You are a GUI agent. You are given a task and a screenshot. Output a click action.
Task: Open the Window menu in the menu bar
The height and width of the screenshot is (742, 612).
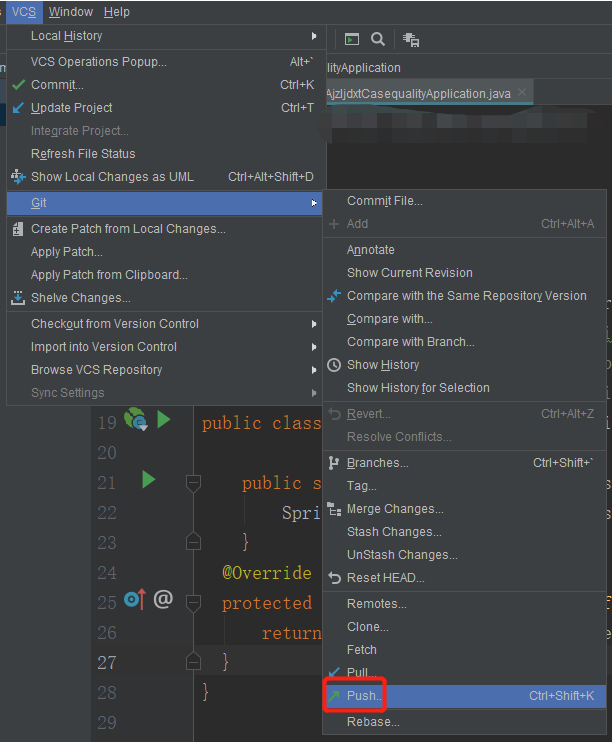coord(70,12)
